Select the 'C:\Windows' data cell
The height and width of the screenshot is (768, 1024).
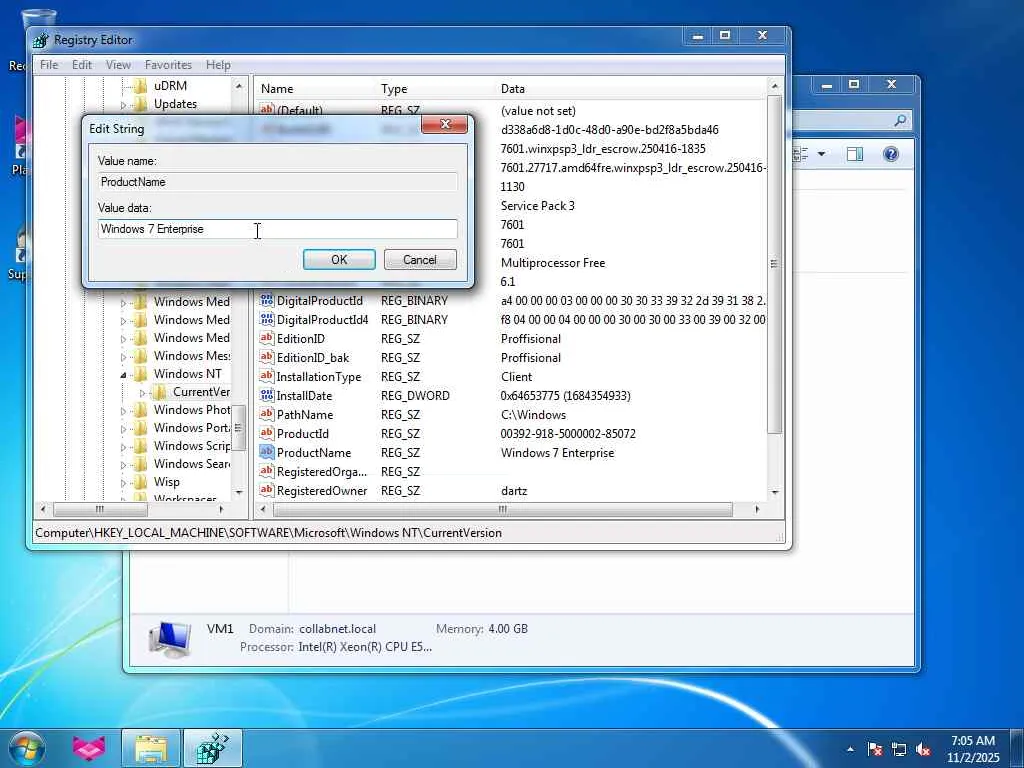coord(533,415)
